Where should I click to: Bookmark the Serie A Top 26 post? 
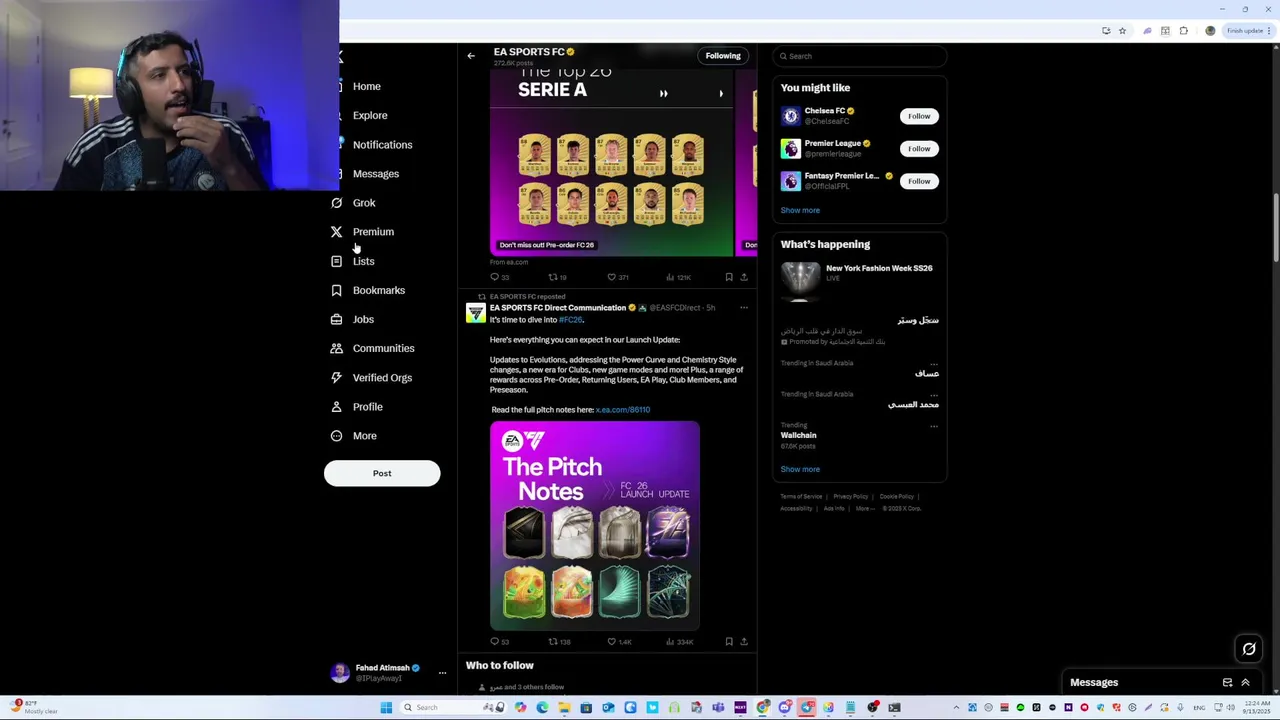click(729, 277)
